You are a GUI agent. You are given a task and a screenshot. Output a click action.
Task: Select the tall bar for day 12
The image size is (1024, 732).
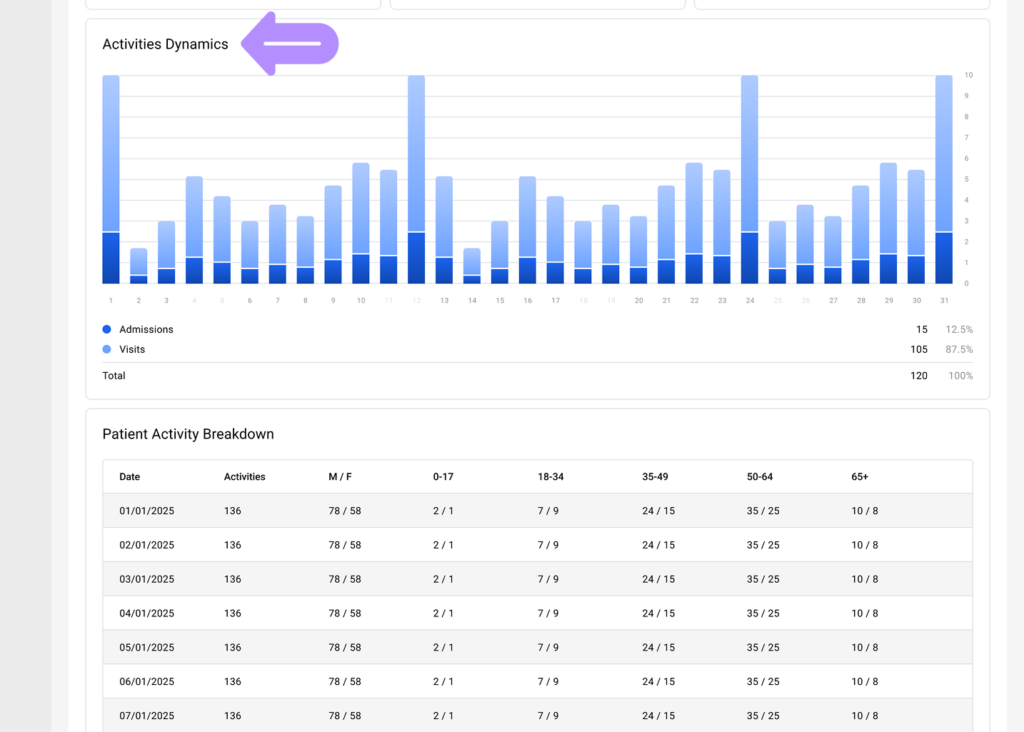point(416,180)
